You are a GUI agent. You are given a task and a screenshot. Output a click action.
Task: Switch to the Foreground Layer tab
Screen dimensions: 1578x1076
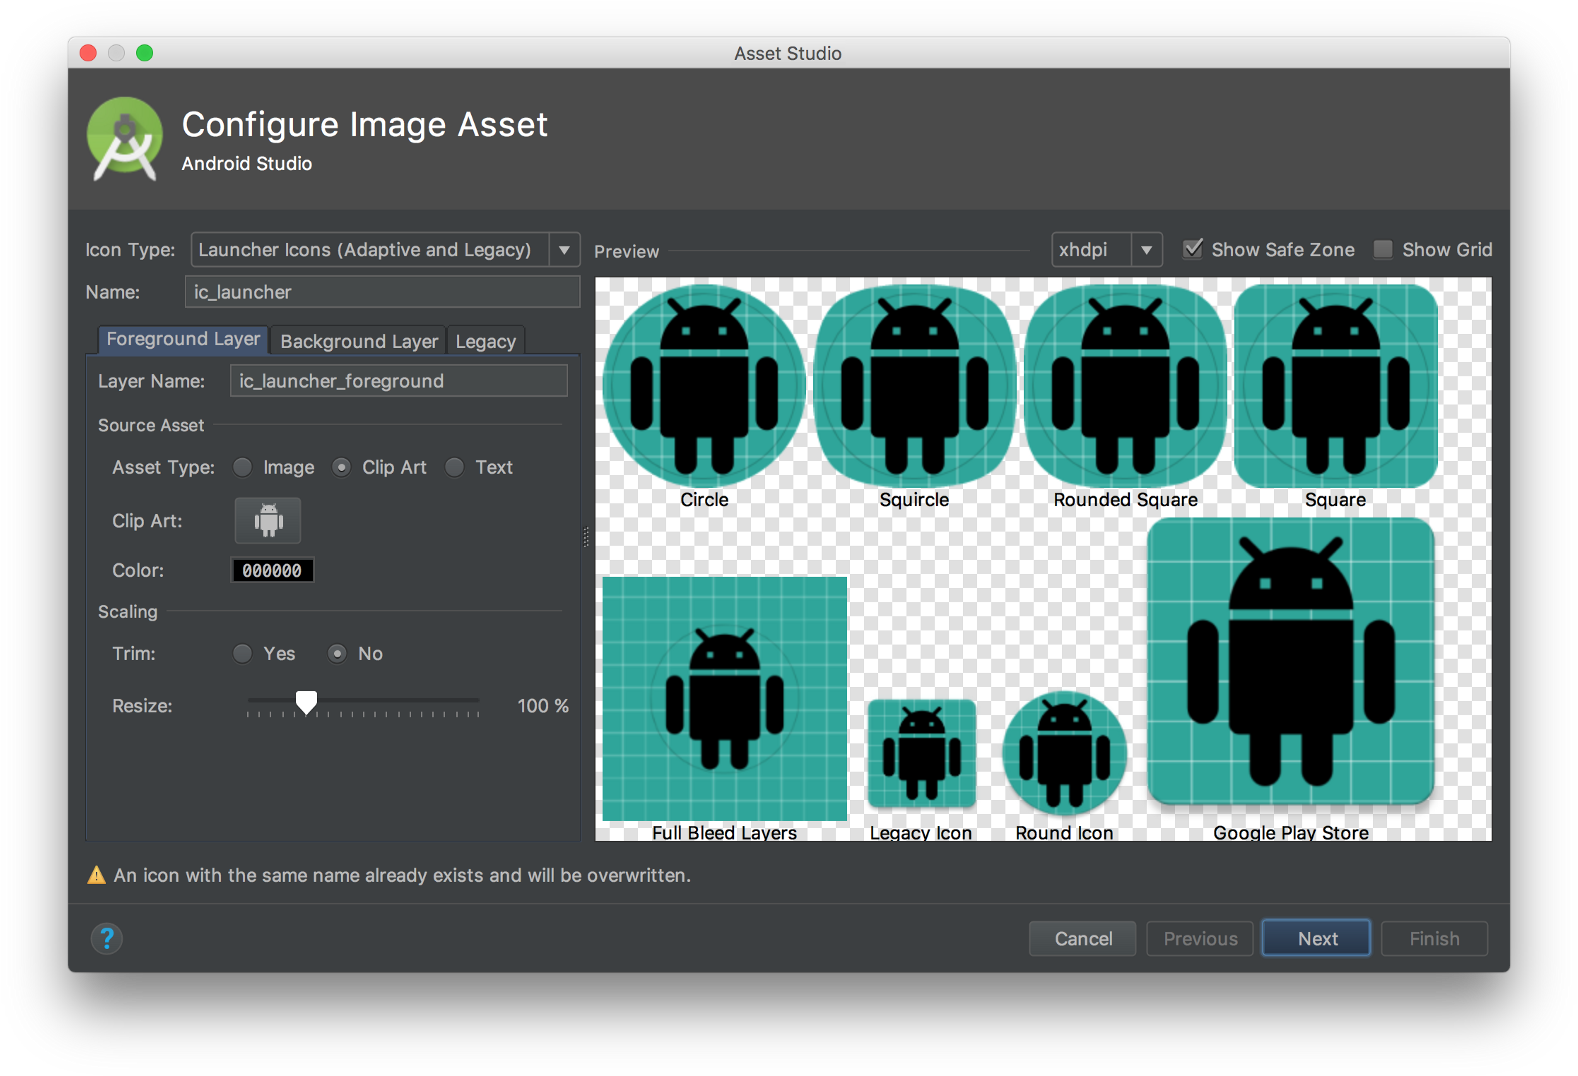(x=183, y=340)
